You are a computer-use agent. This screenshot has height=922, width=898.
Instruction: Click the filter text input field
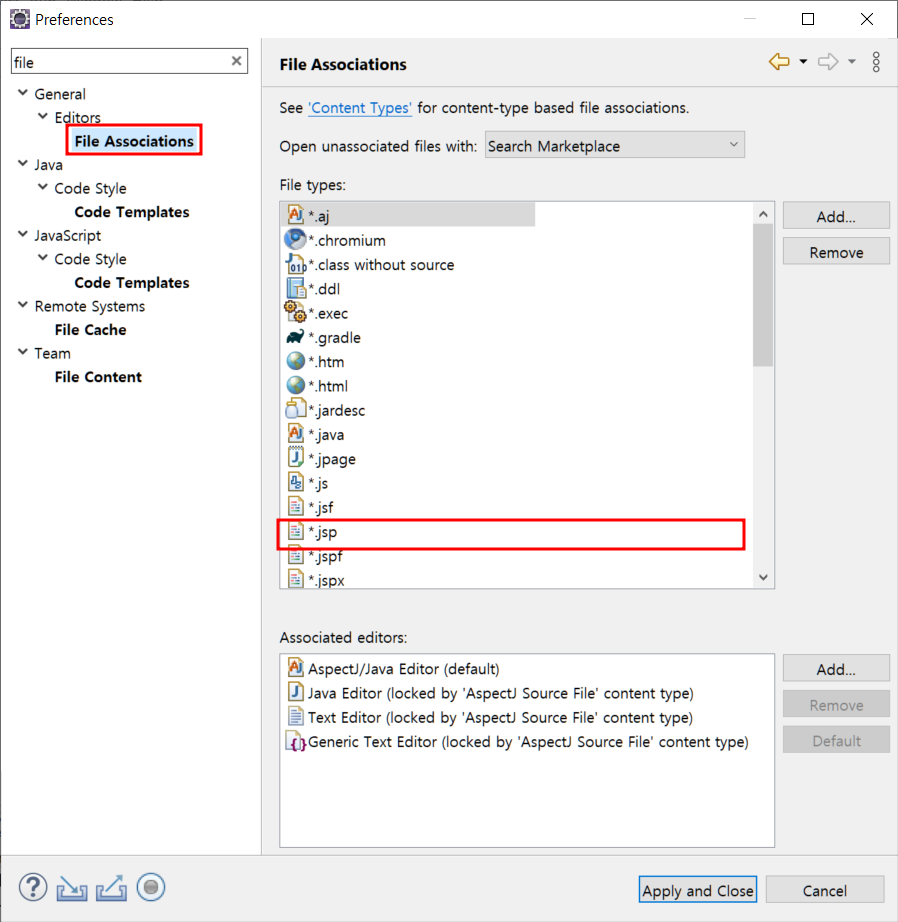[121, 61]
